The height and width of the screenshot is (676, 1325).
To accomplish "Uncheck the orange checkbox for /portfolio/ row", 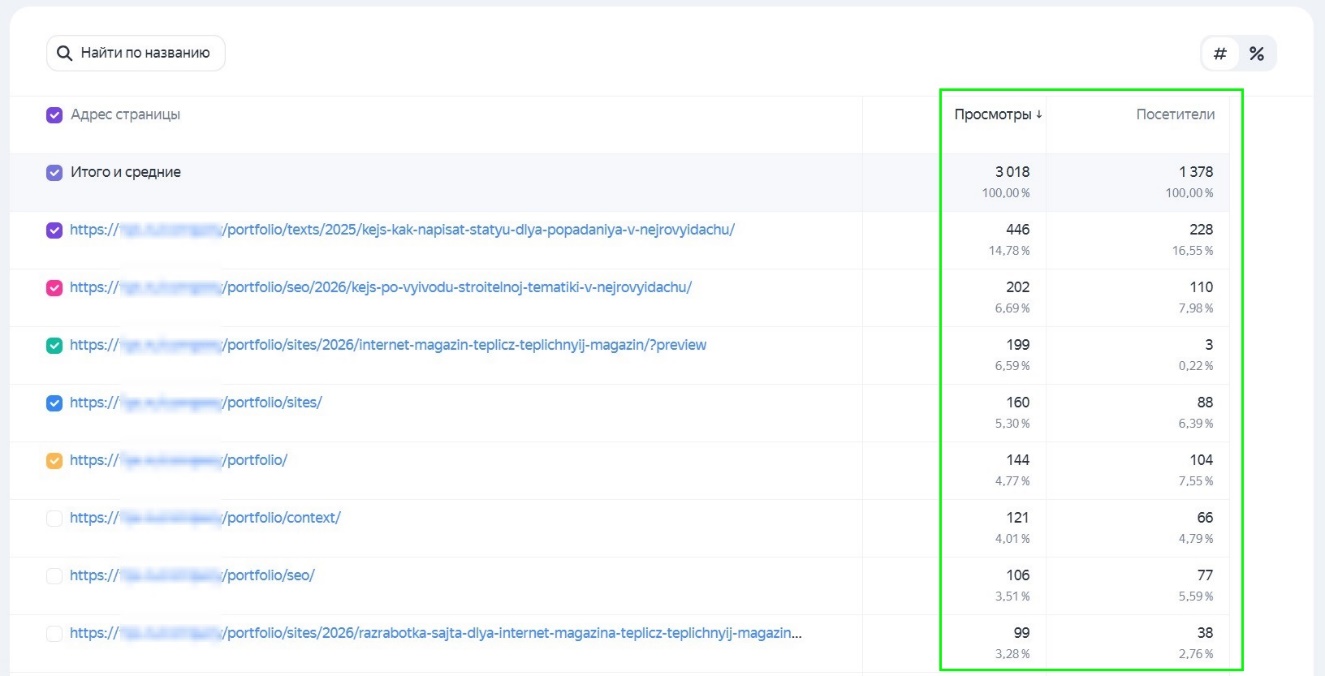I will click(55, 461).
